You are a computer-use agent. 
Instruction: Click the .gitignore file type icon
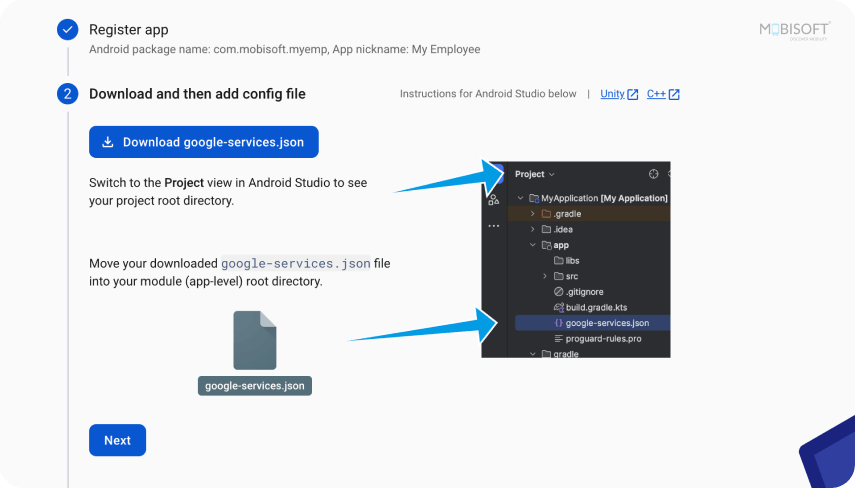pos(558,292)
